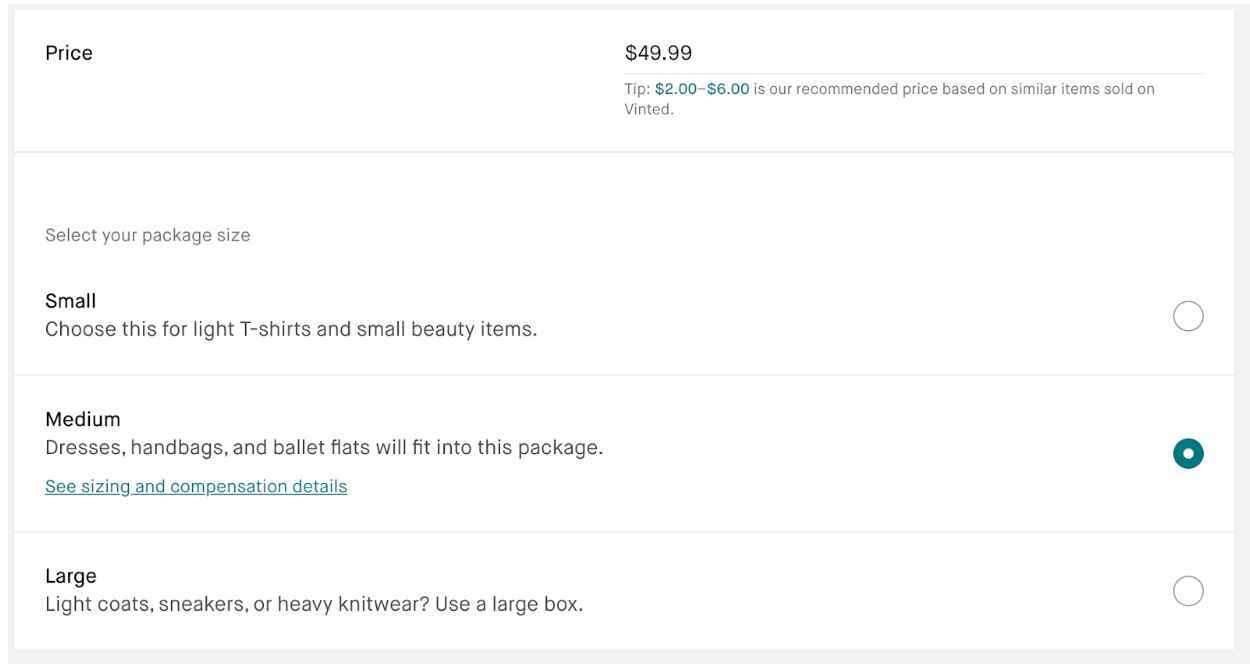Open sizing and compensation details
1250x664 pixels.
195,486
